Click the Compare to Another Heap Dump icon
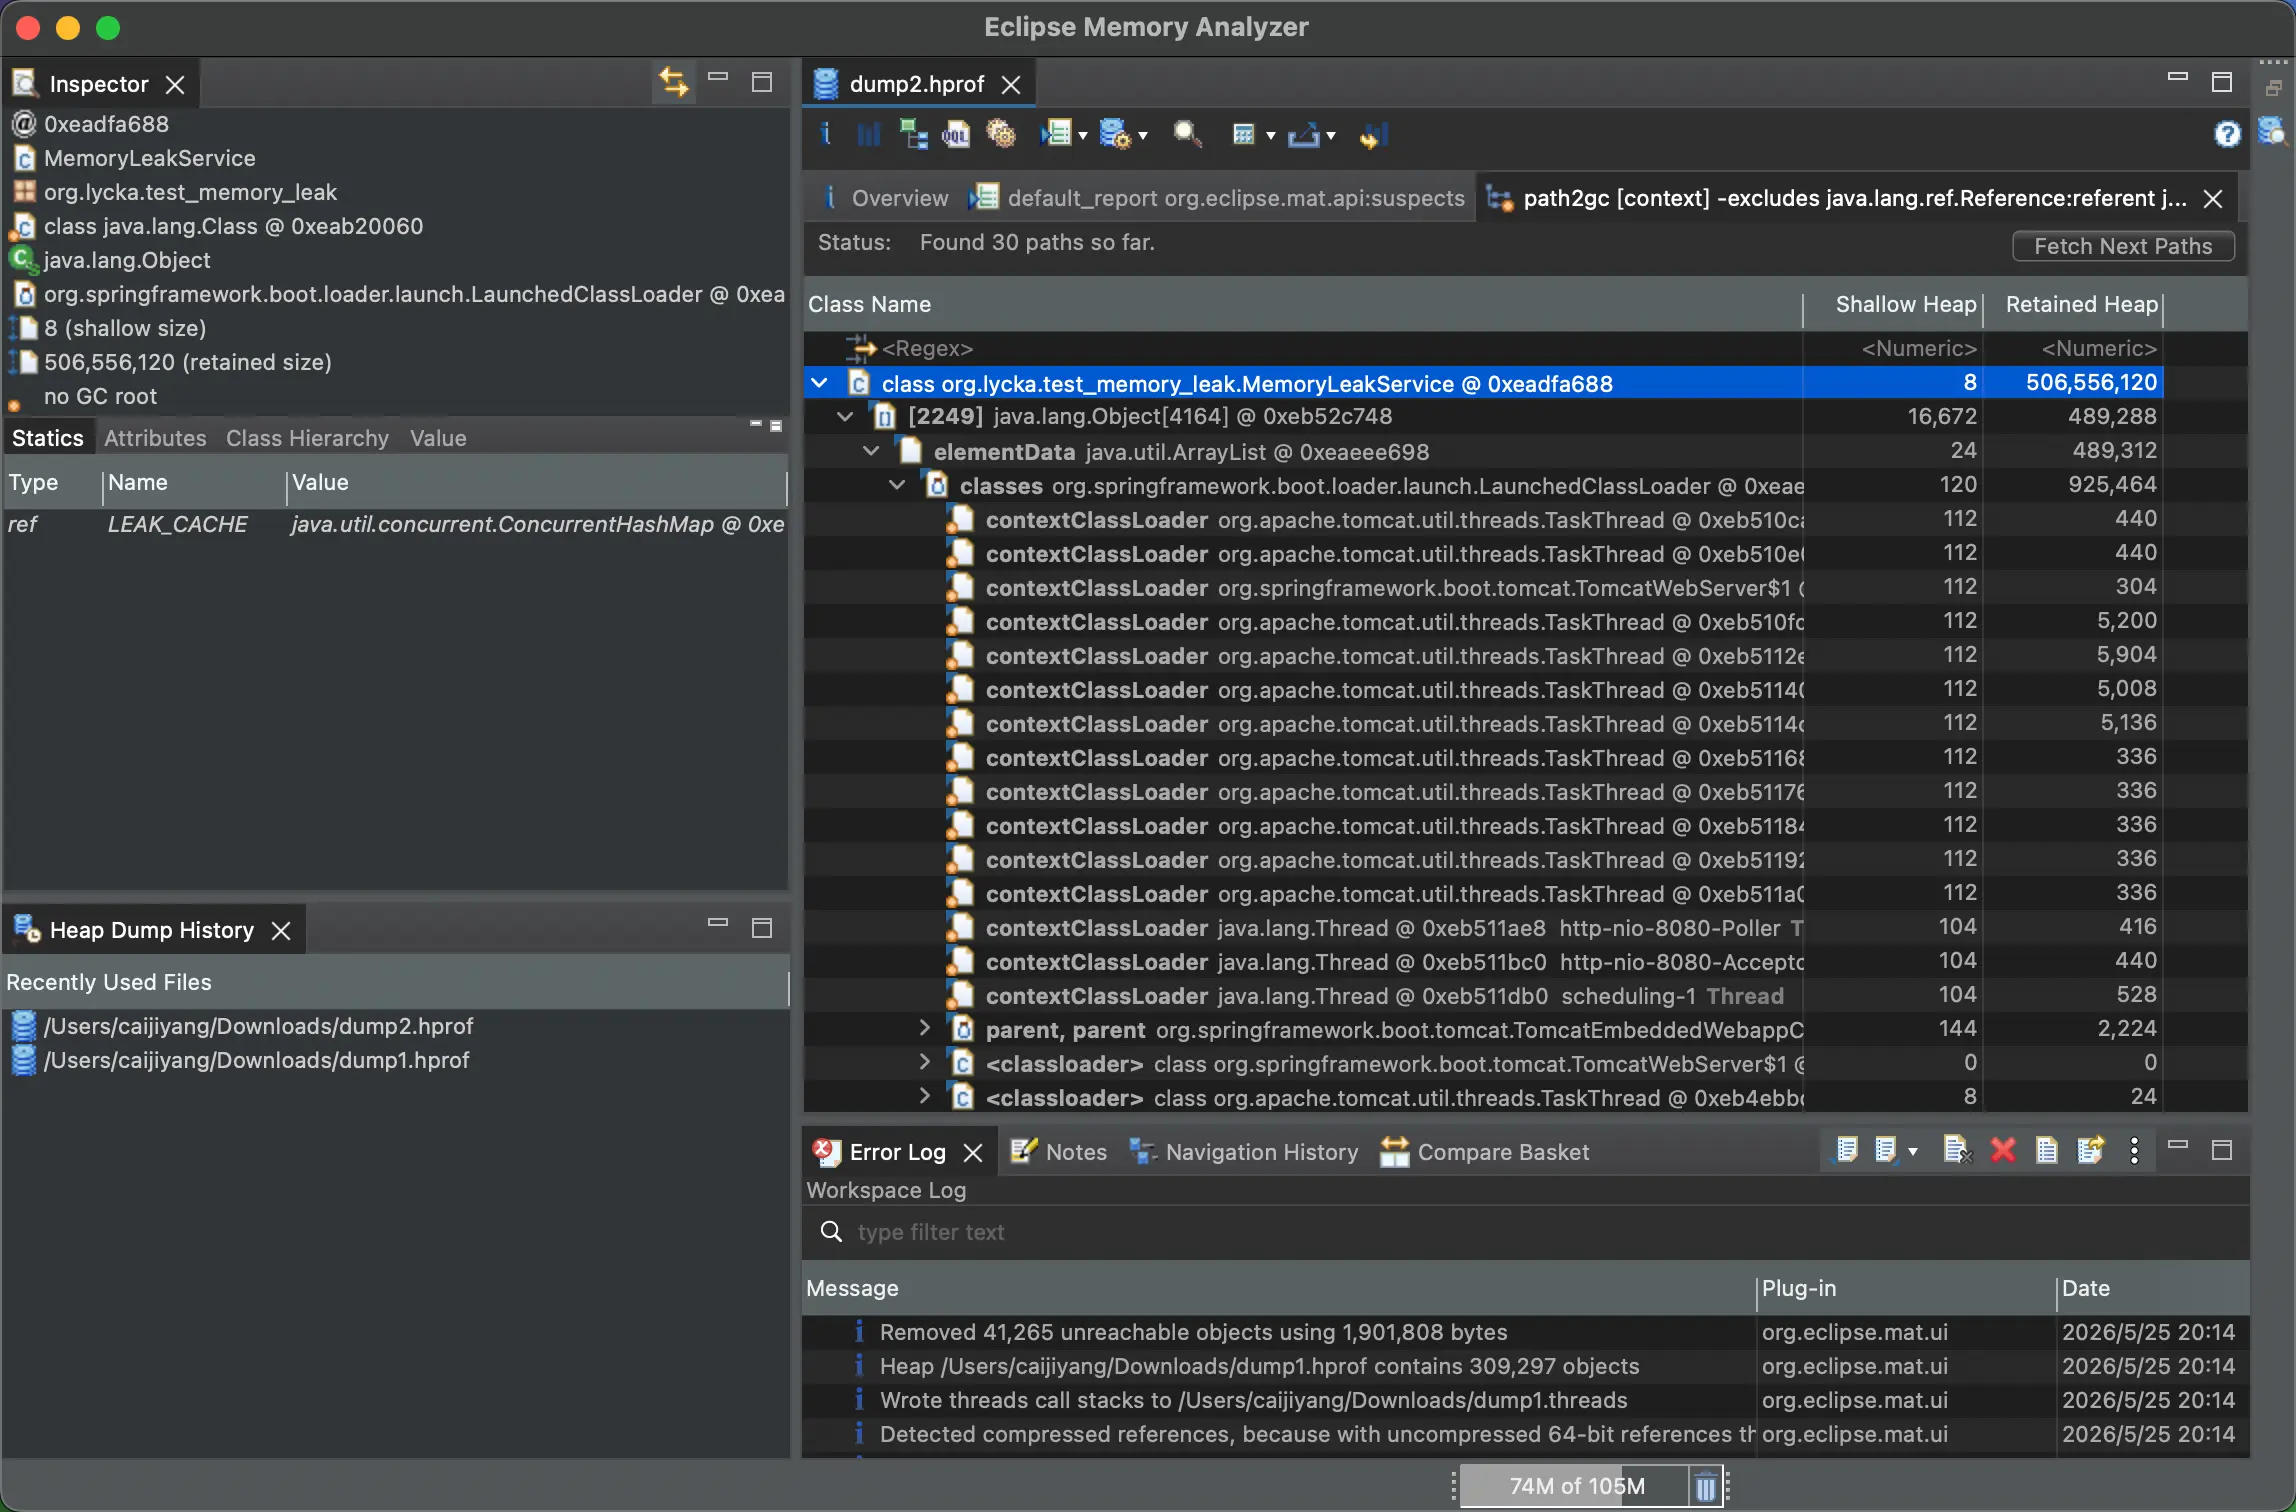 tap(1373, 135)
